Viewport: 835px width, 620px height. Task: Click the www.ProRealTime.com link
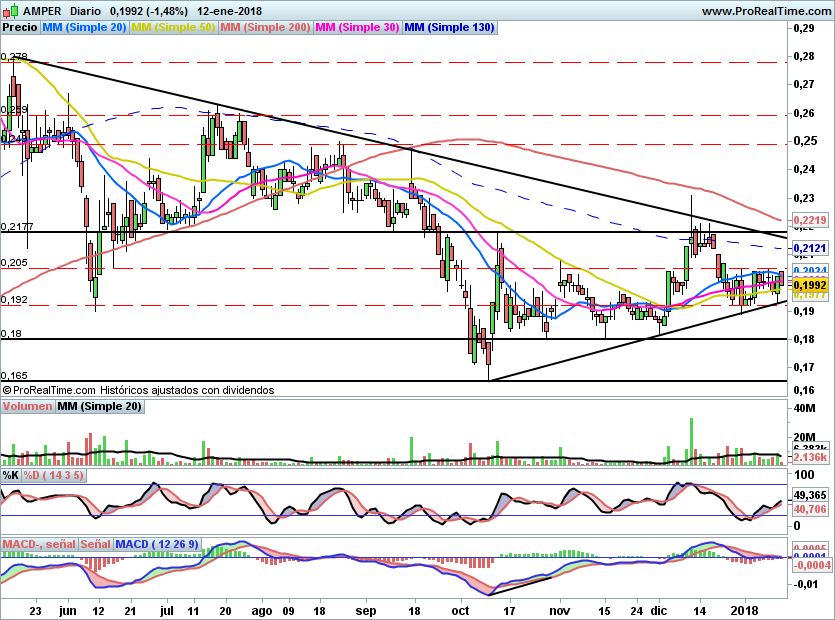point(765,10)
